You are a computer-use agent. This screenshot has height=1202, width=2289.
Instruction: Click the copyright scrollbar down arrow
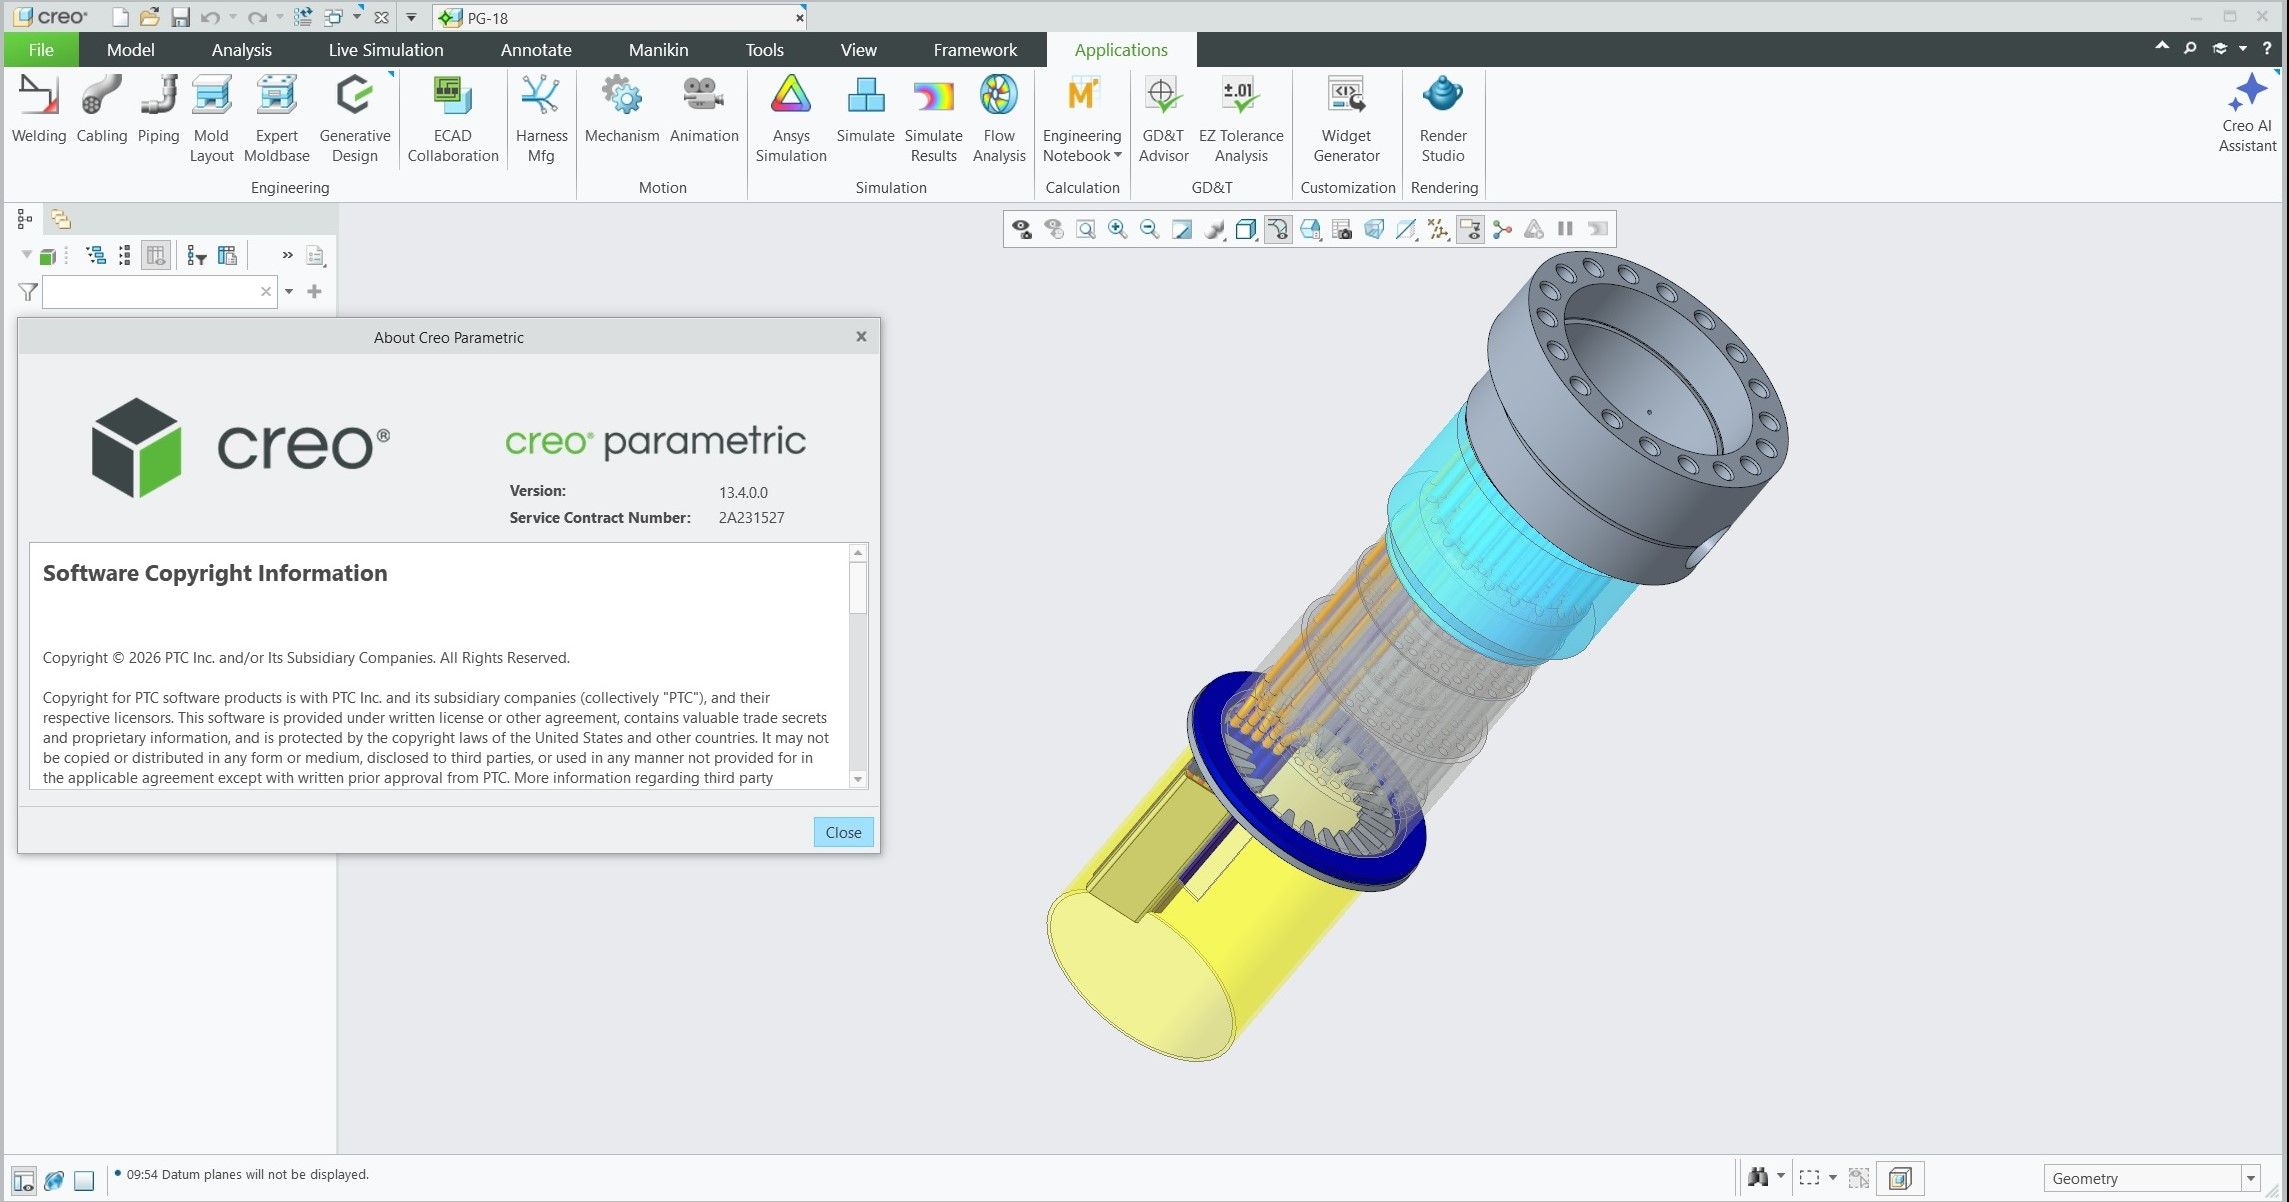(x=857, y=779)
